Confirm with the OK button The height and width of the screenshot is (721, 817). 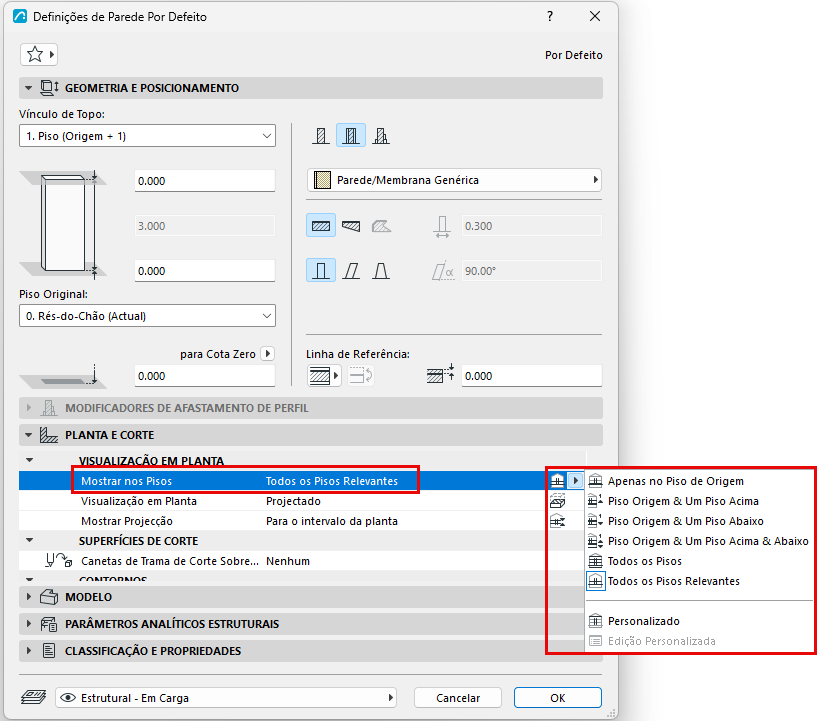[x=558, y=698]
